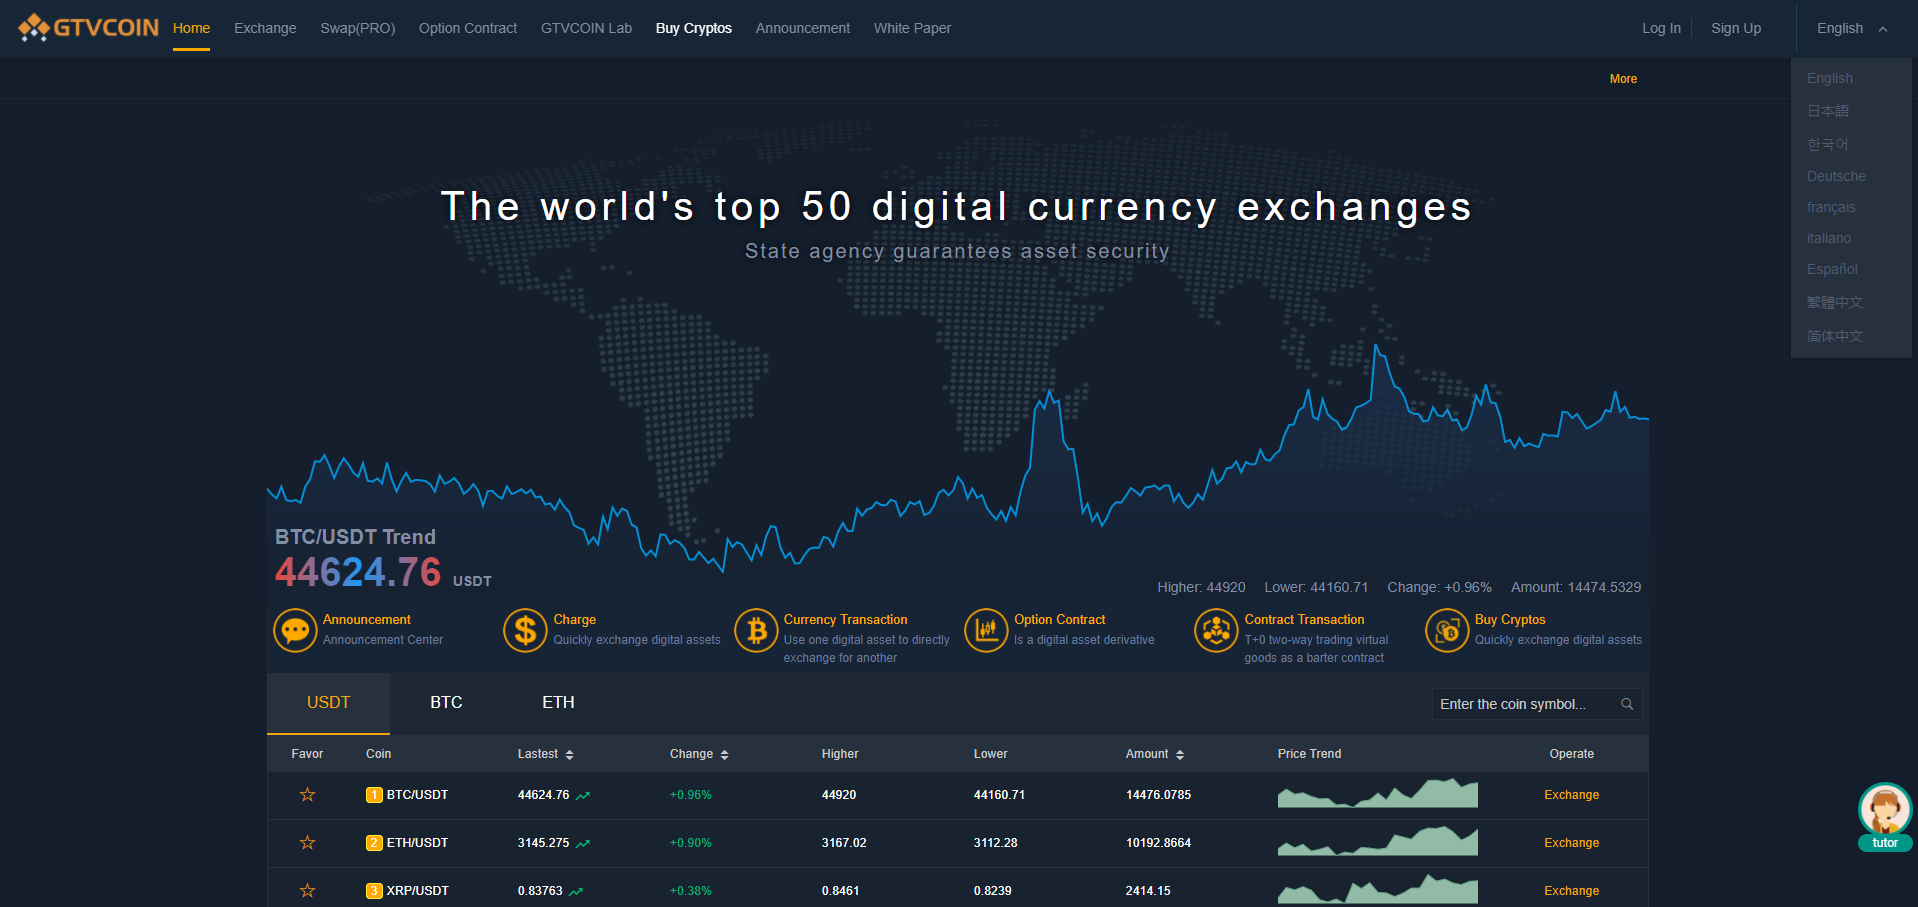Click the ETH/USDT pair name
Screen dimensions: 1918x907
pyautogui.click(x=417, y=843)
